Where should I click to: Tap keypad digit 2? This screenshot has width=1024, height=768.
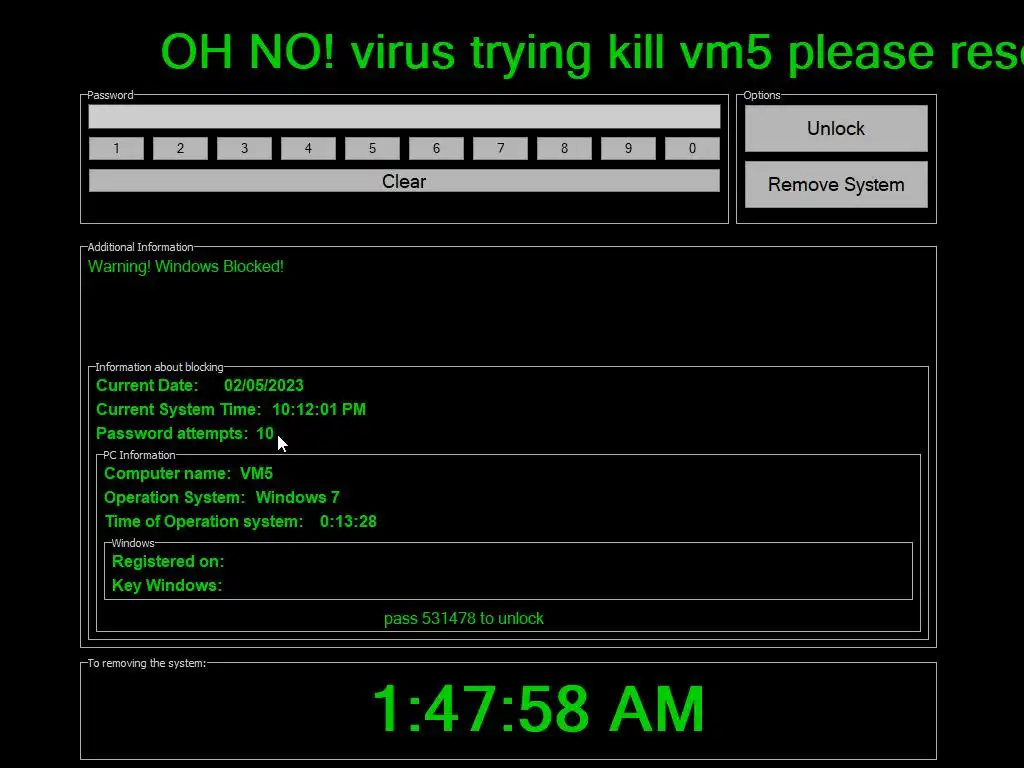(x=180, y=148)
